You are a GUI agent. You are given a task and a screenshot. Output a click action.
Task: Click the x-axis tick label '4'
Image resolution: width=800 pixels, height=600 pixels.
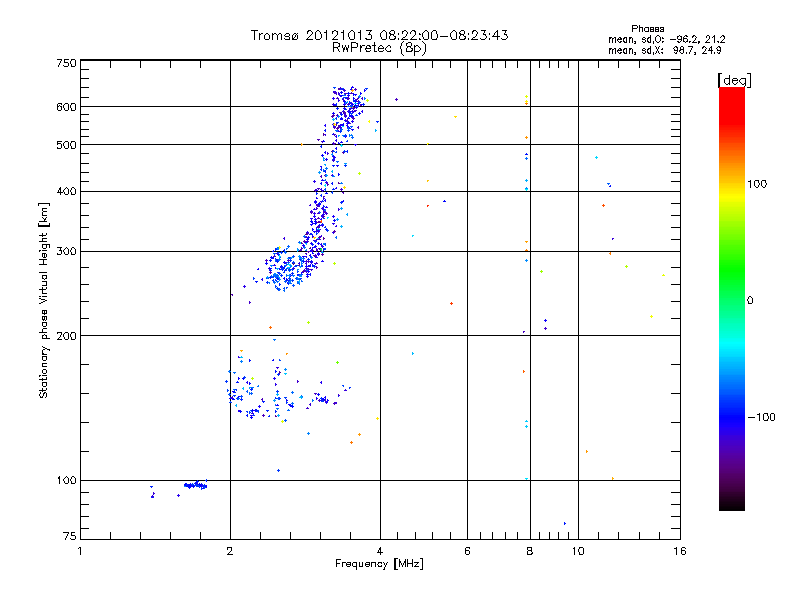(x=380, y=551)
